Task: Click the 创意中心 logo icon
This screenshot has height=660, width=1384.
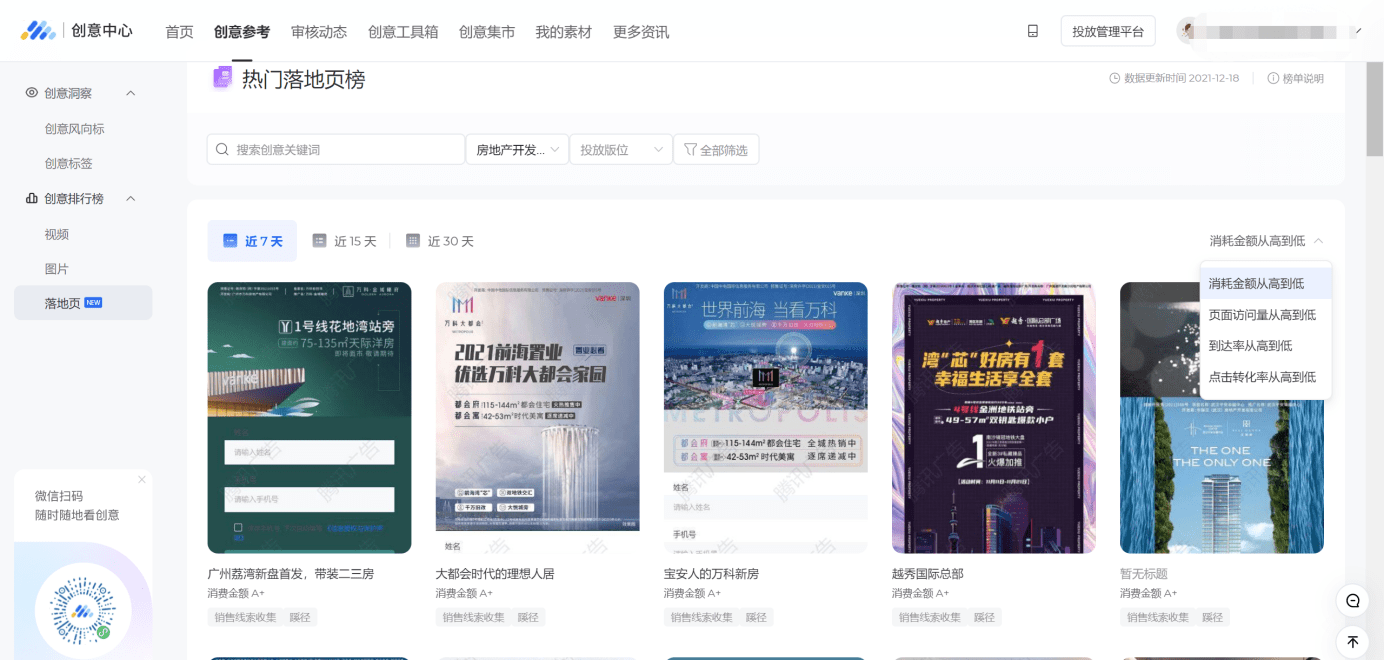Action: [39, 31]
